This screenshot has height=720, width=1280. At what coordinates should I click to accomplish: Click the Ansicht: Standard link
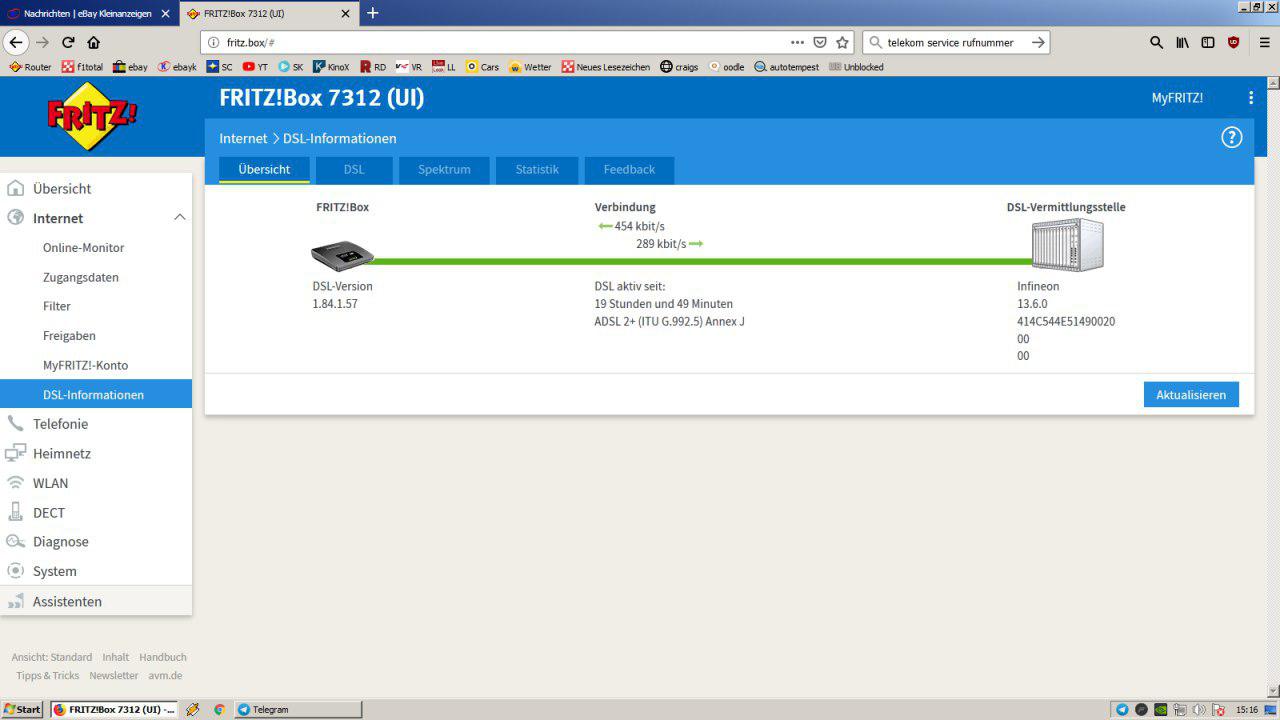point(51,657)
